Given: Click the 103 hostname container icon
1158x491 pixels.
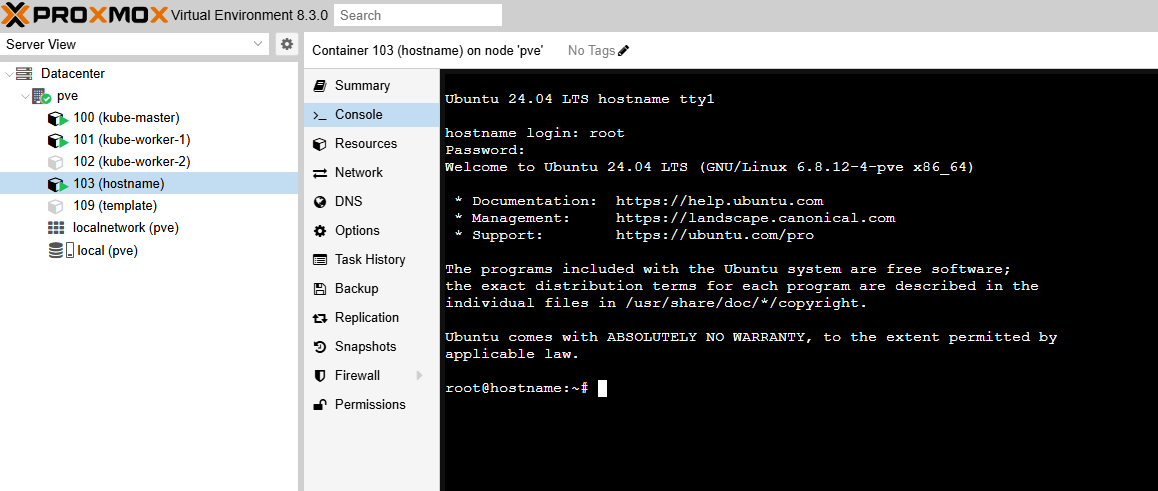Looking at the screenshot, I should (58, 185).
